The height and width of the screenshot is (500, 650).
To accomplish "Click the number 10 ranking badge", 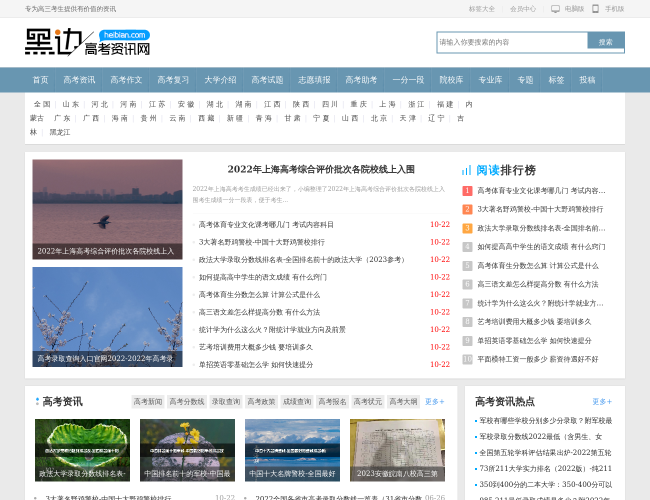I will (467, 359).
